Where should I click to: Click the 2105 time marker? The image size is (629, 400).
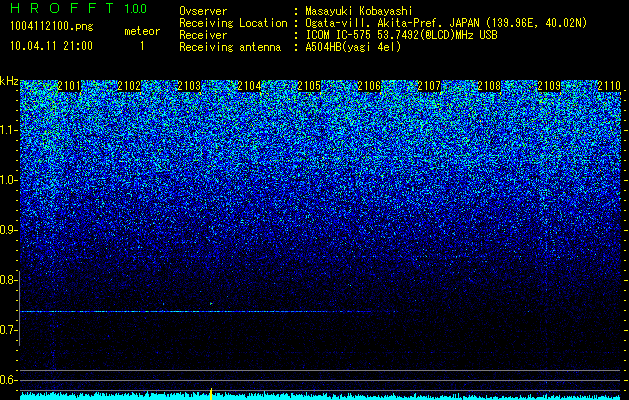(x=309, y=86)
